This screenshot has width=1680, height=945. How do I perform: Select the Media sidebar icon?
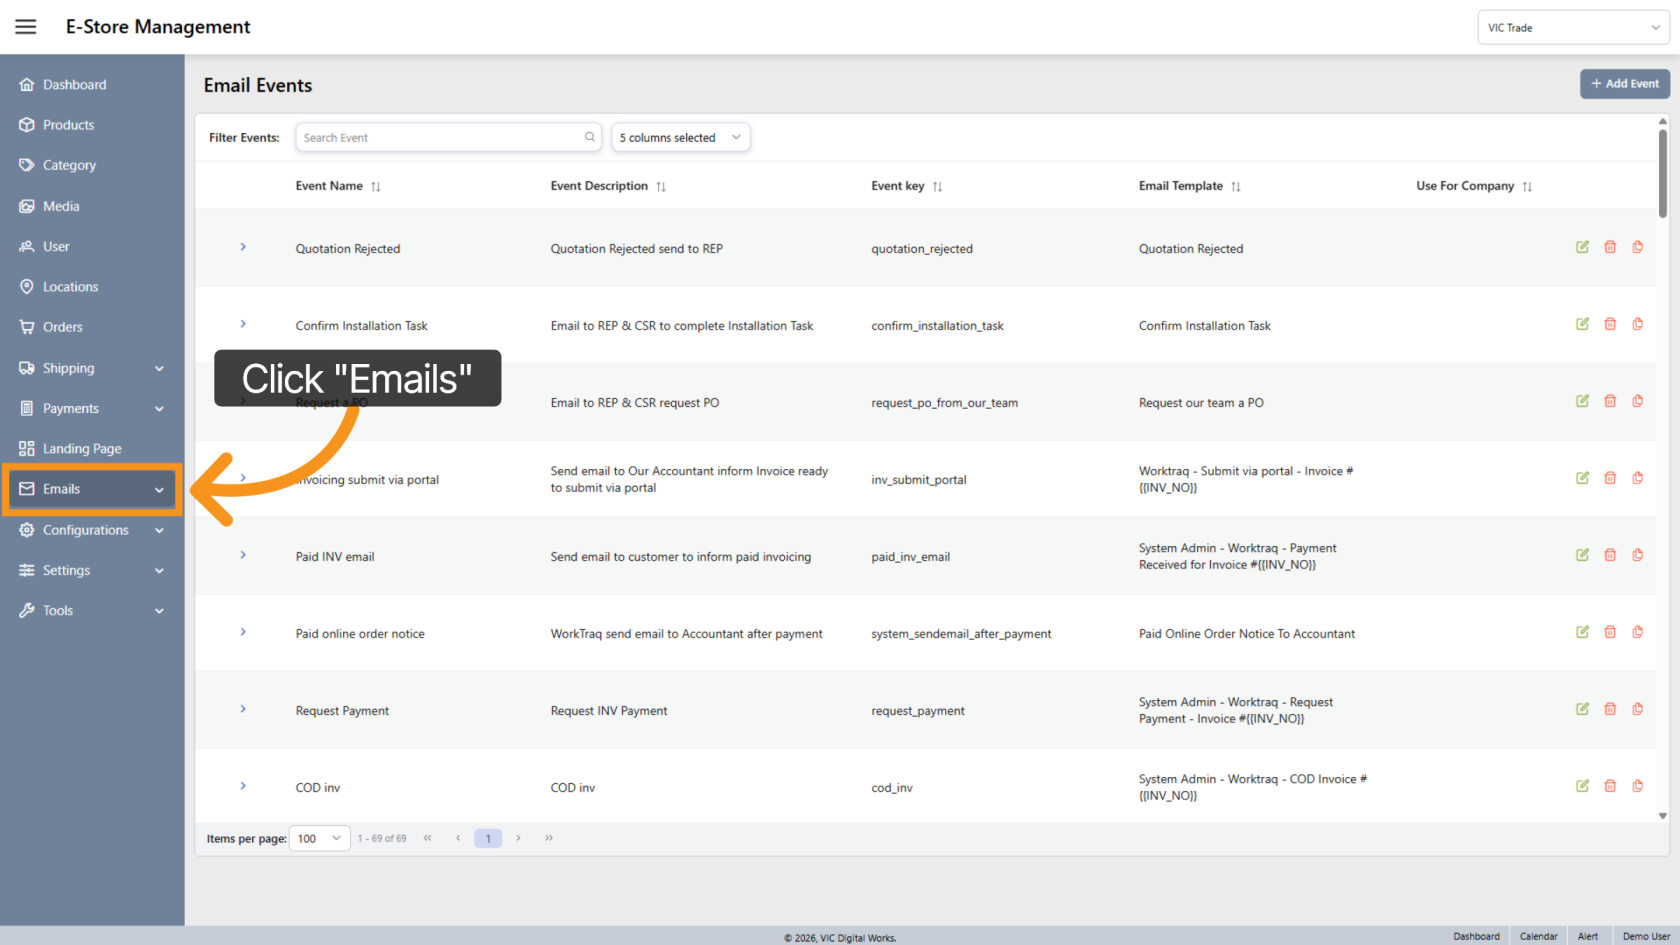[x=27, y=206]
